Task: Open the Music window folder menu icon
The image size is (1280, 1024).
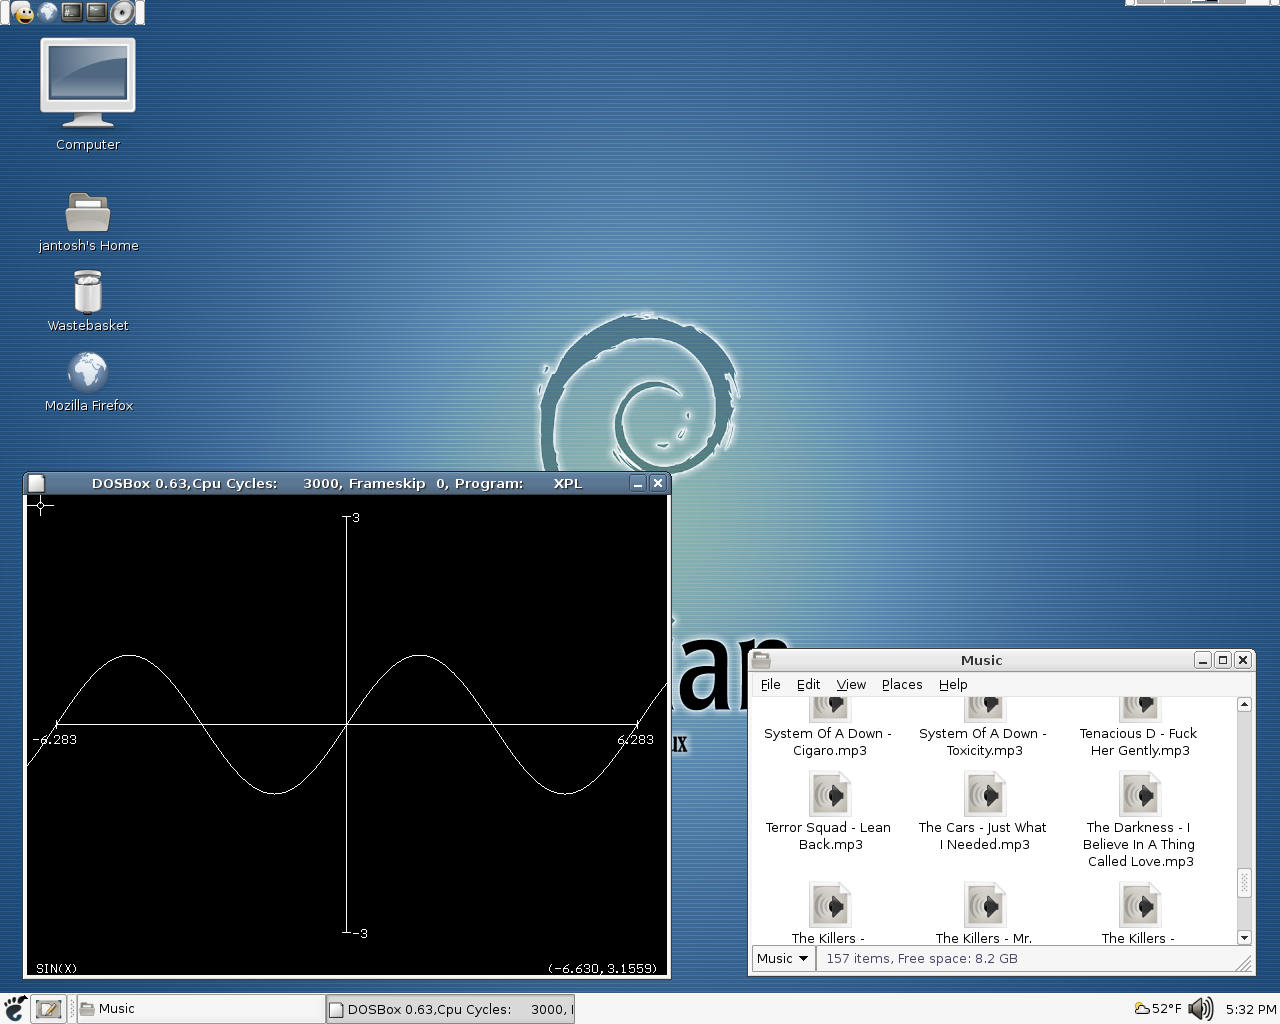Action: pos(761,660)
